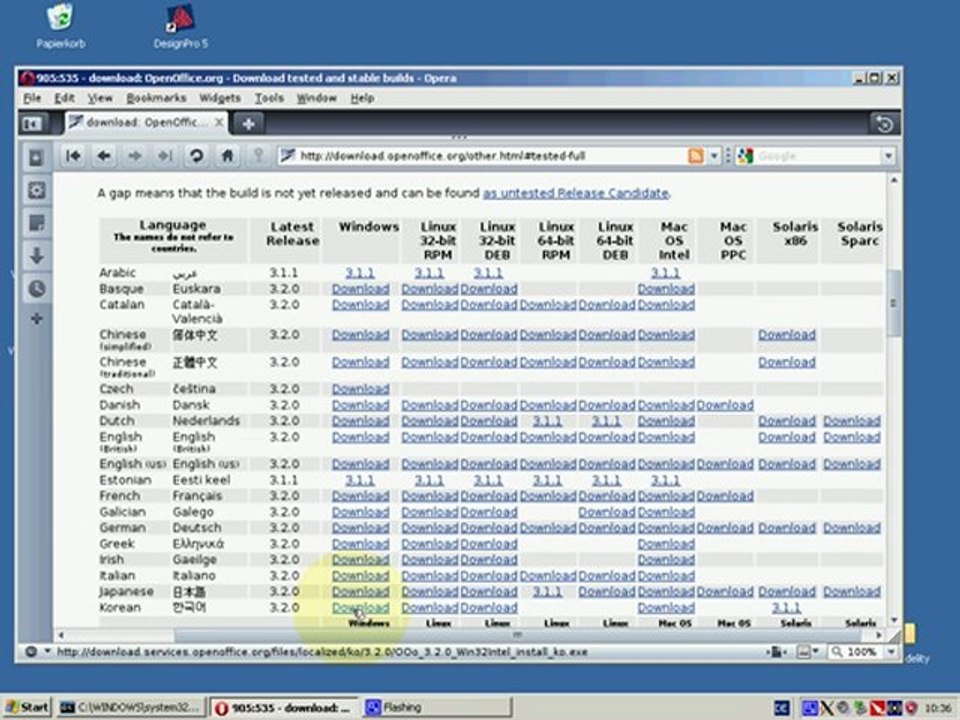Expand the search field dropdown arrow
This screenshot has height=720, width=960.
point(888,156)
